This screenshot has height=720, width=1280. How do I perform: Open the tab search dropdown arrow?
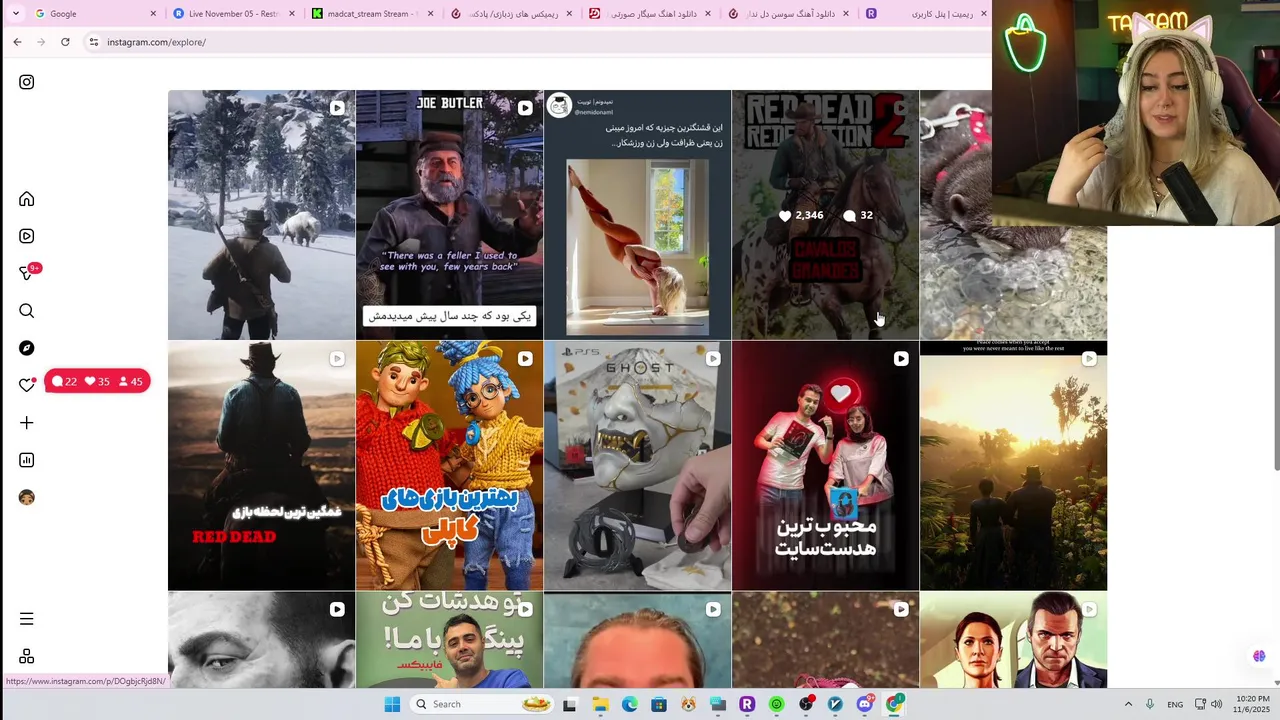(x=15, y=13)
